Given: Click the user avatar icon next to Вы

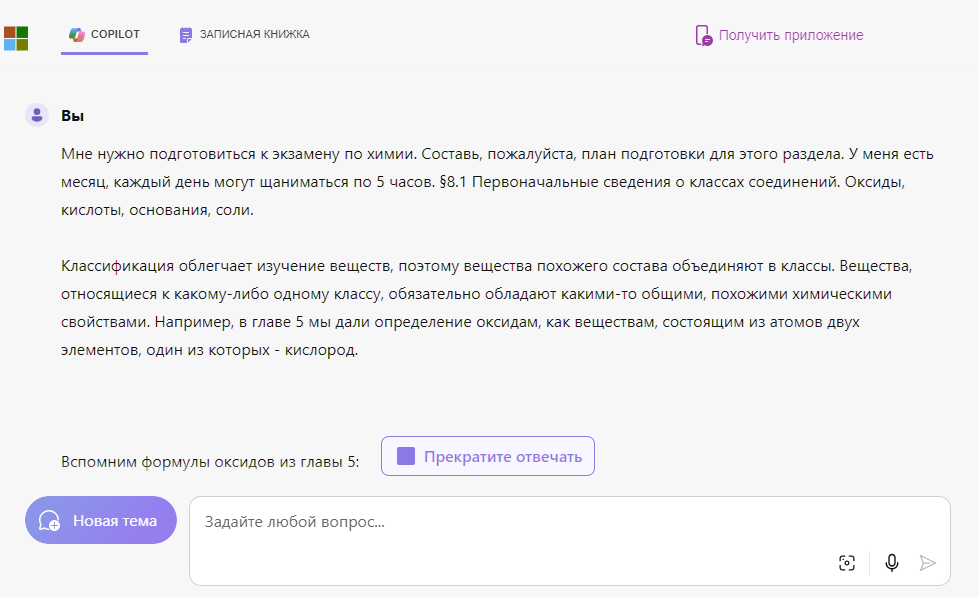Looking at the screenshot, I should point(37,115).
